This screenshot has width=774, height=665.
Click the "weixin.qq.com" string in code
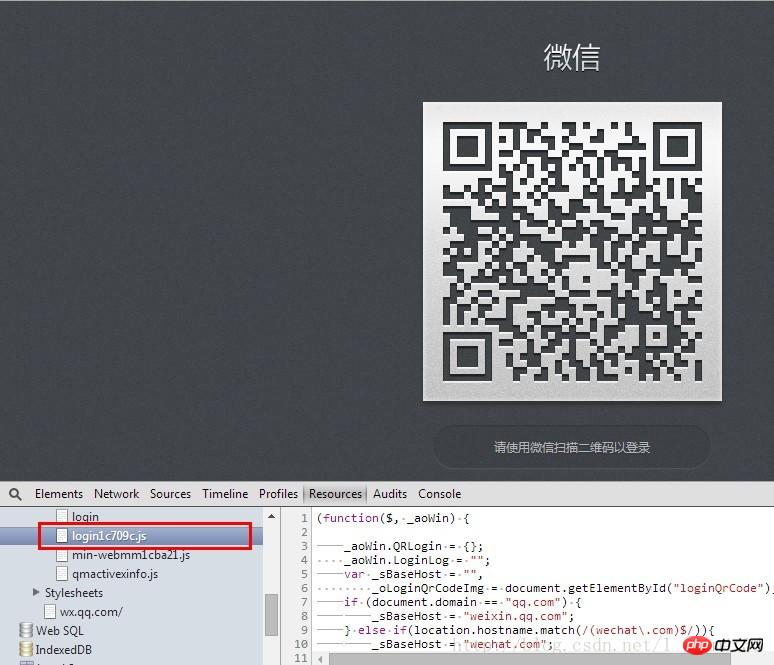(515, 616)
